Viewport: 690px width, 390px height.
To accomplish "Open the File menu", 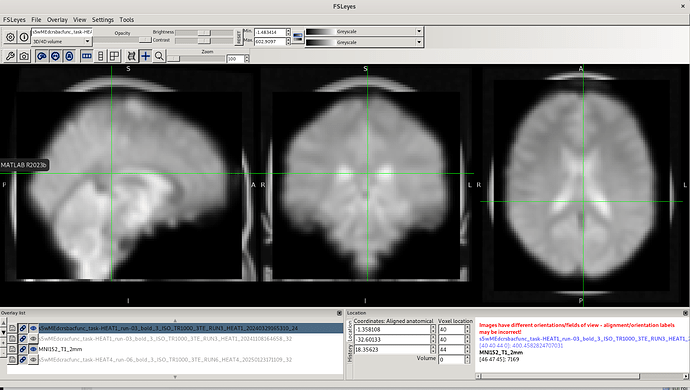I will click(36, 19).
